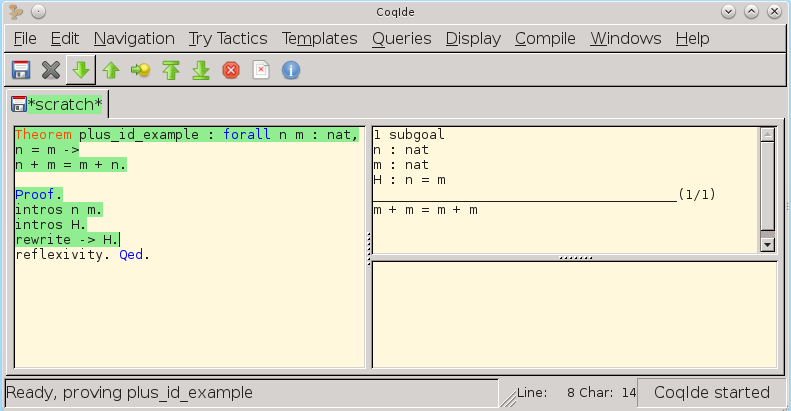Screen dimensions: 791x411
Task: Run to cursor with arrow-and-ball icon
Action: click(141, 70)
